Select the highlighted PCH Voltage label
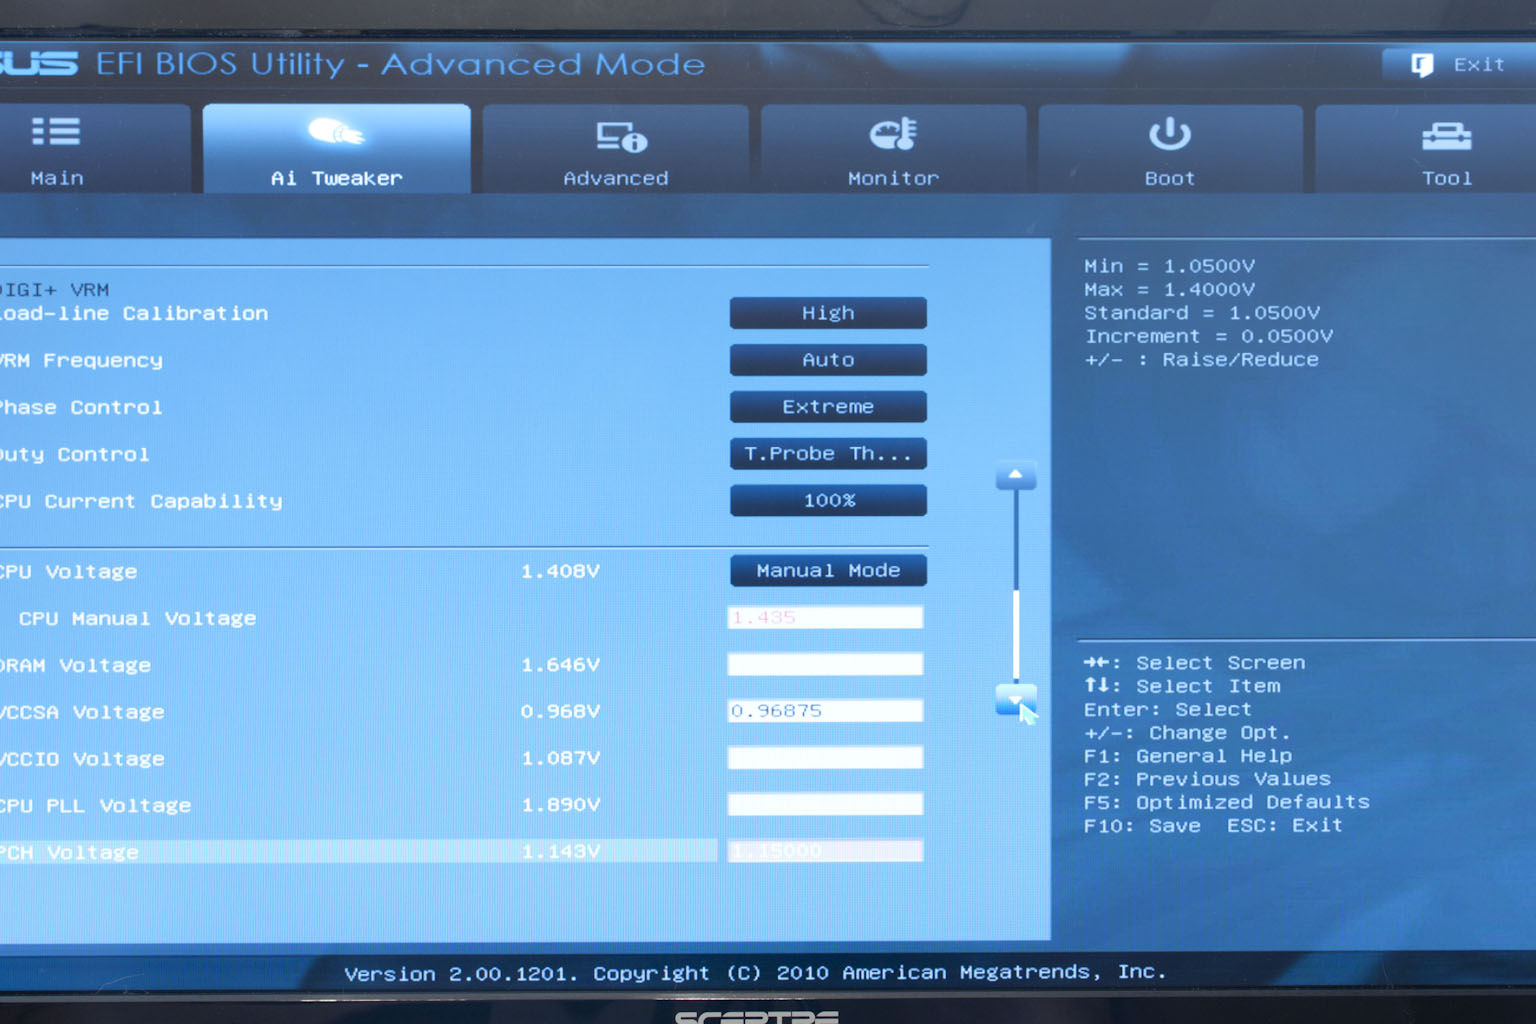Viewport: 1536px width, 1024px height. coord(69,852)
